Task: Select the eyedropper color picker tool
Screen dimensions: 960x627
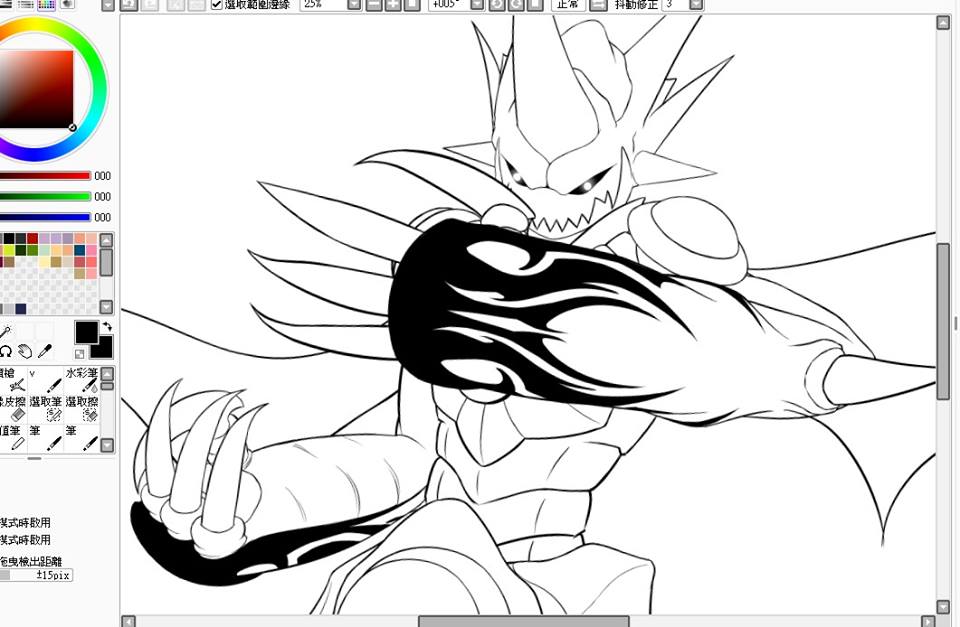Action: [x=45, y=351]
